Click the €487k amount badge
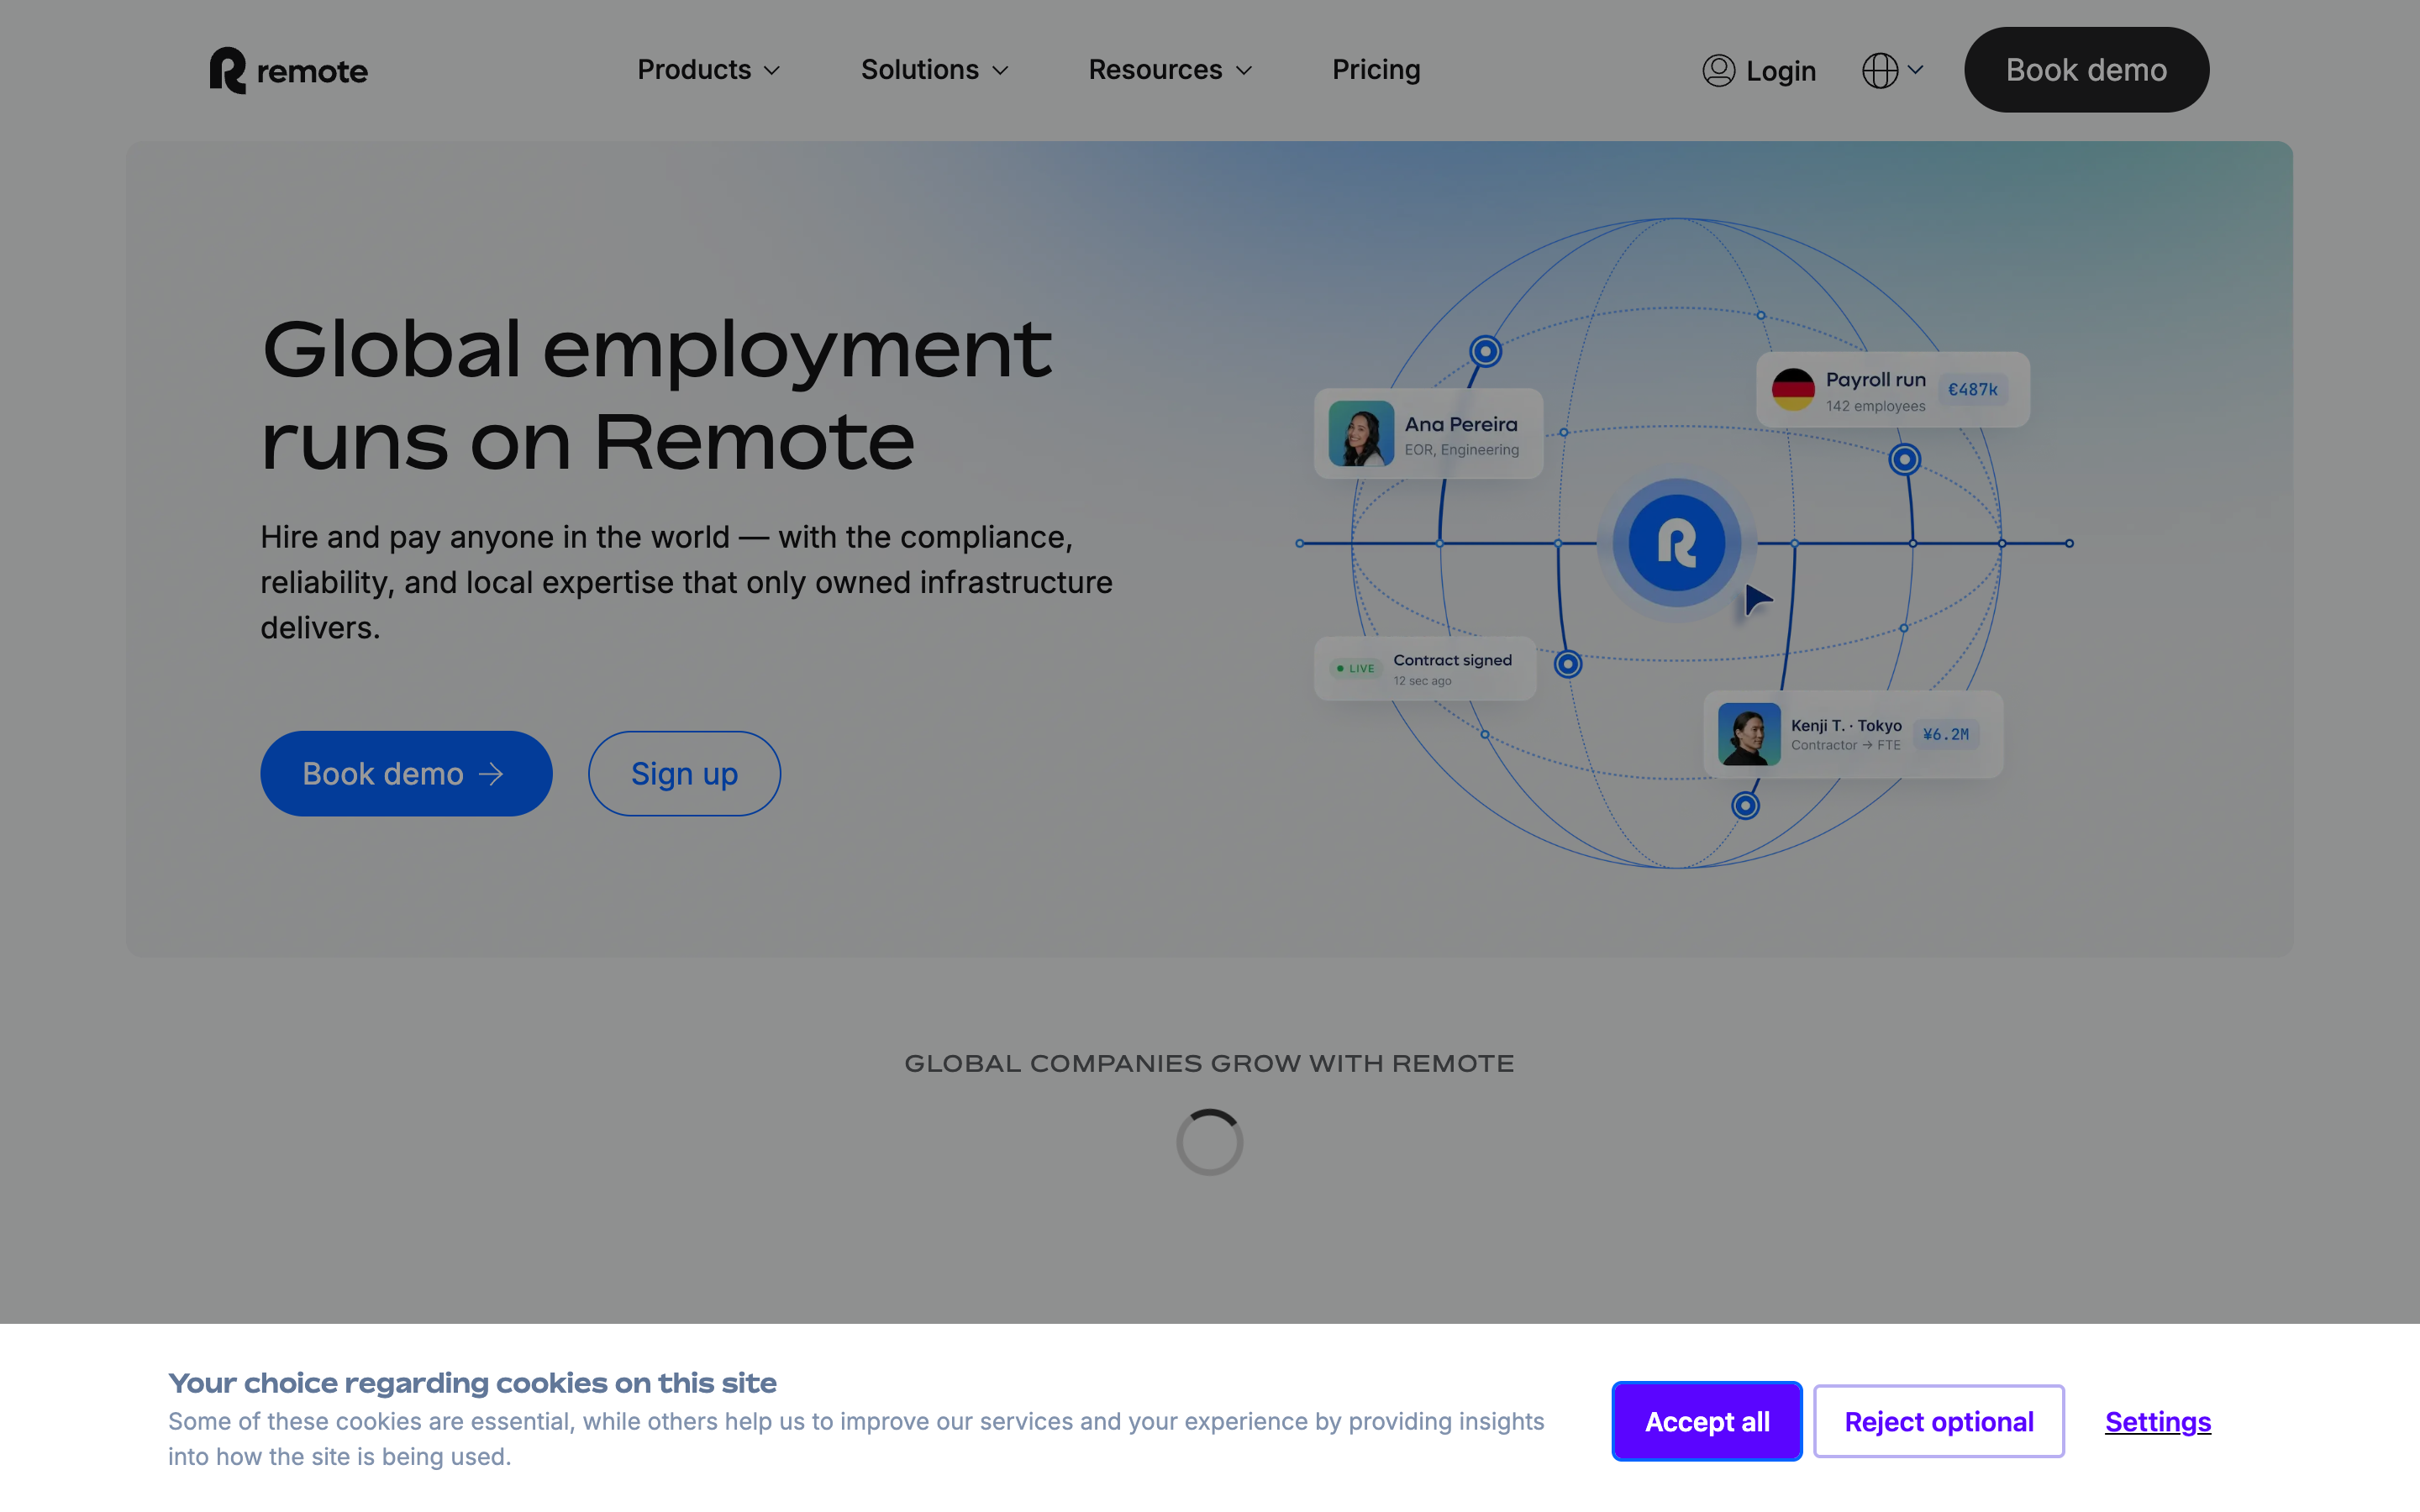 point(1972,389)
